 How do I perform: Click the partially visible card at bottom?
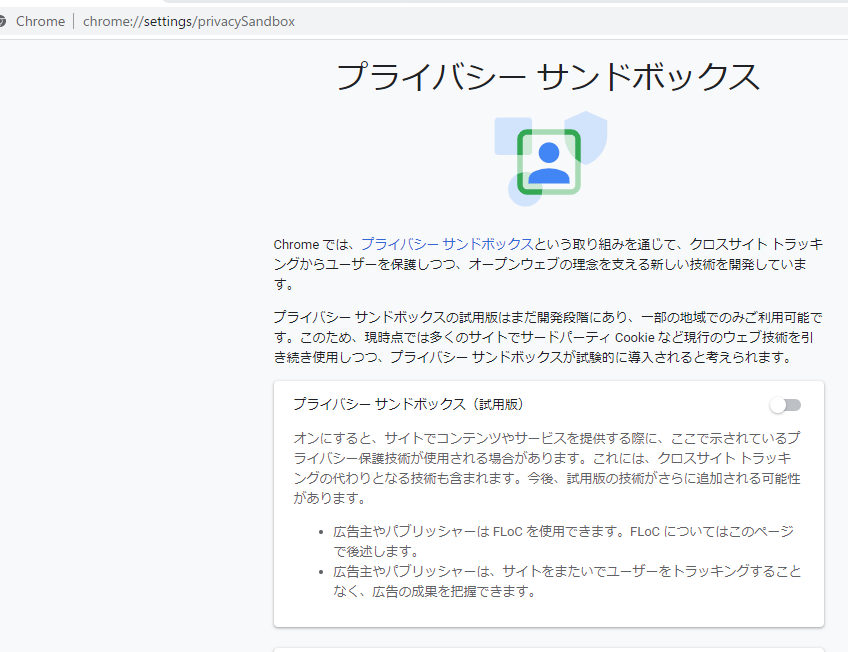click(548, 648)
